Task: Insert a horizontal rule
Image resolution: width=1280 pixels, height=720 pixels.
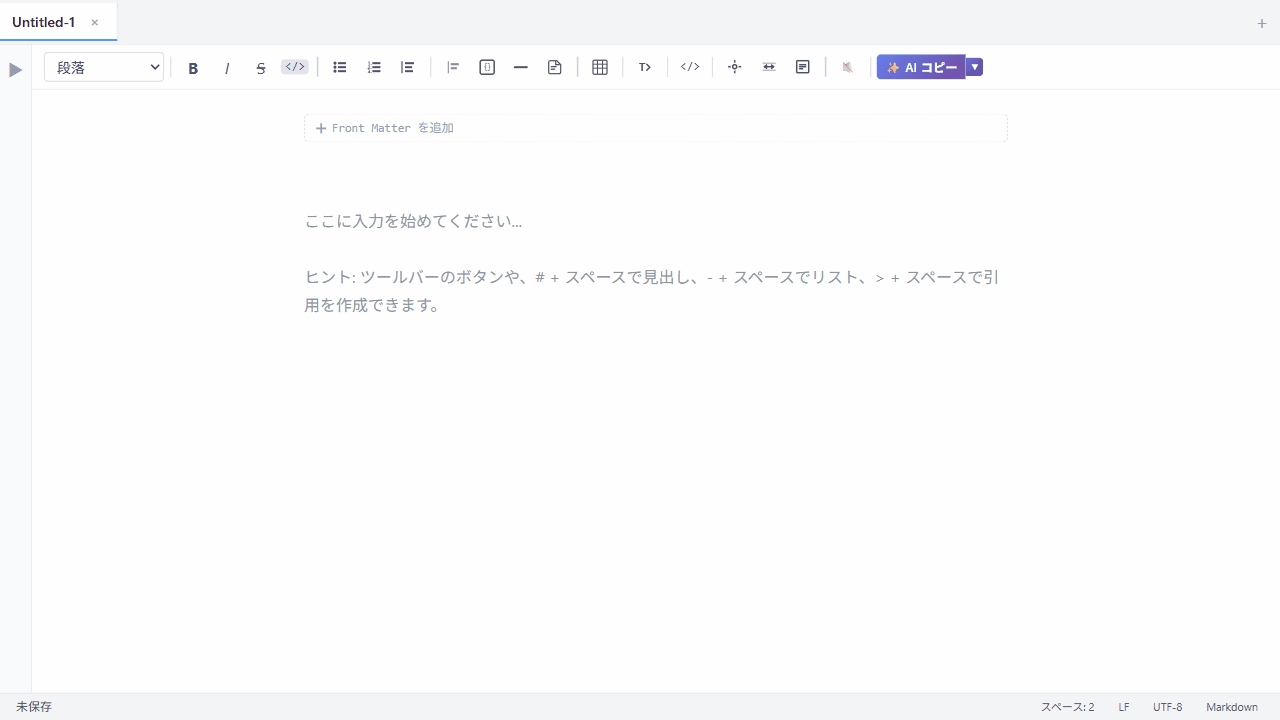Action: 520,67
